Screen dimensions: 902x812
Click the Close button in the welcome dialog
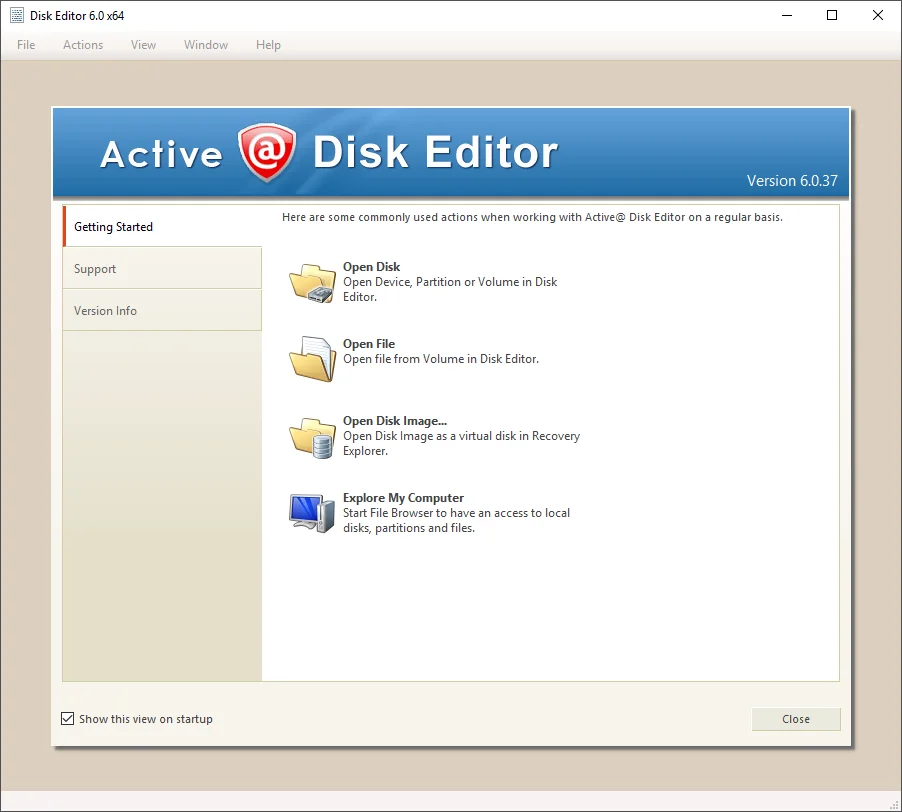(796, 719)
